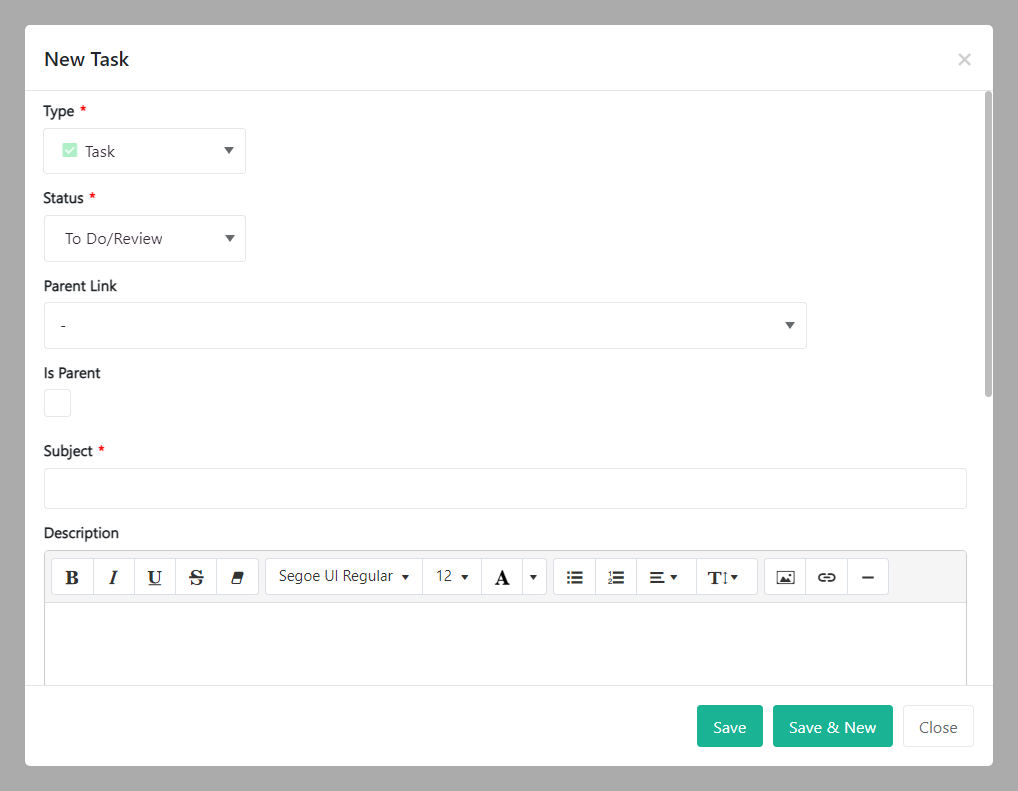Expand the Status dropdown showing To Do/Review
1018x791 pixels.
[145, 238]
